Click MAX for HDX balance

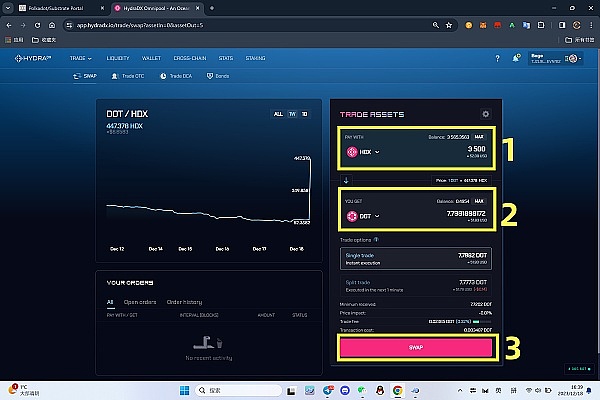[479, 137]
